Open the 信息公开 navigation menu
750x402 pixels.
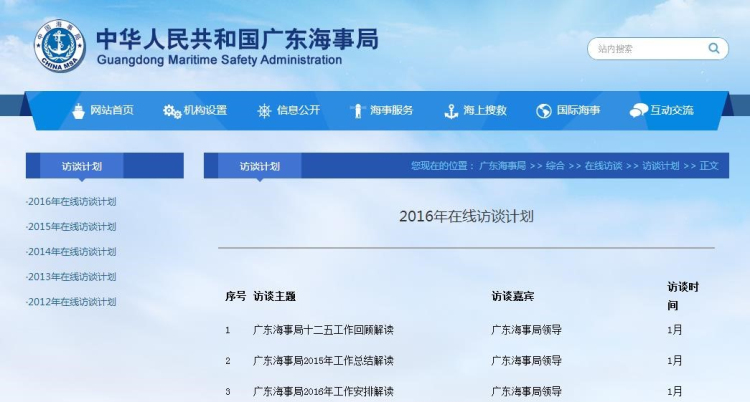[x=298, y=111]
